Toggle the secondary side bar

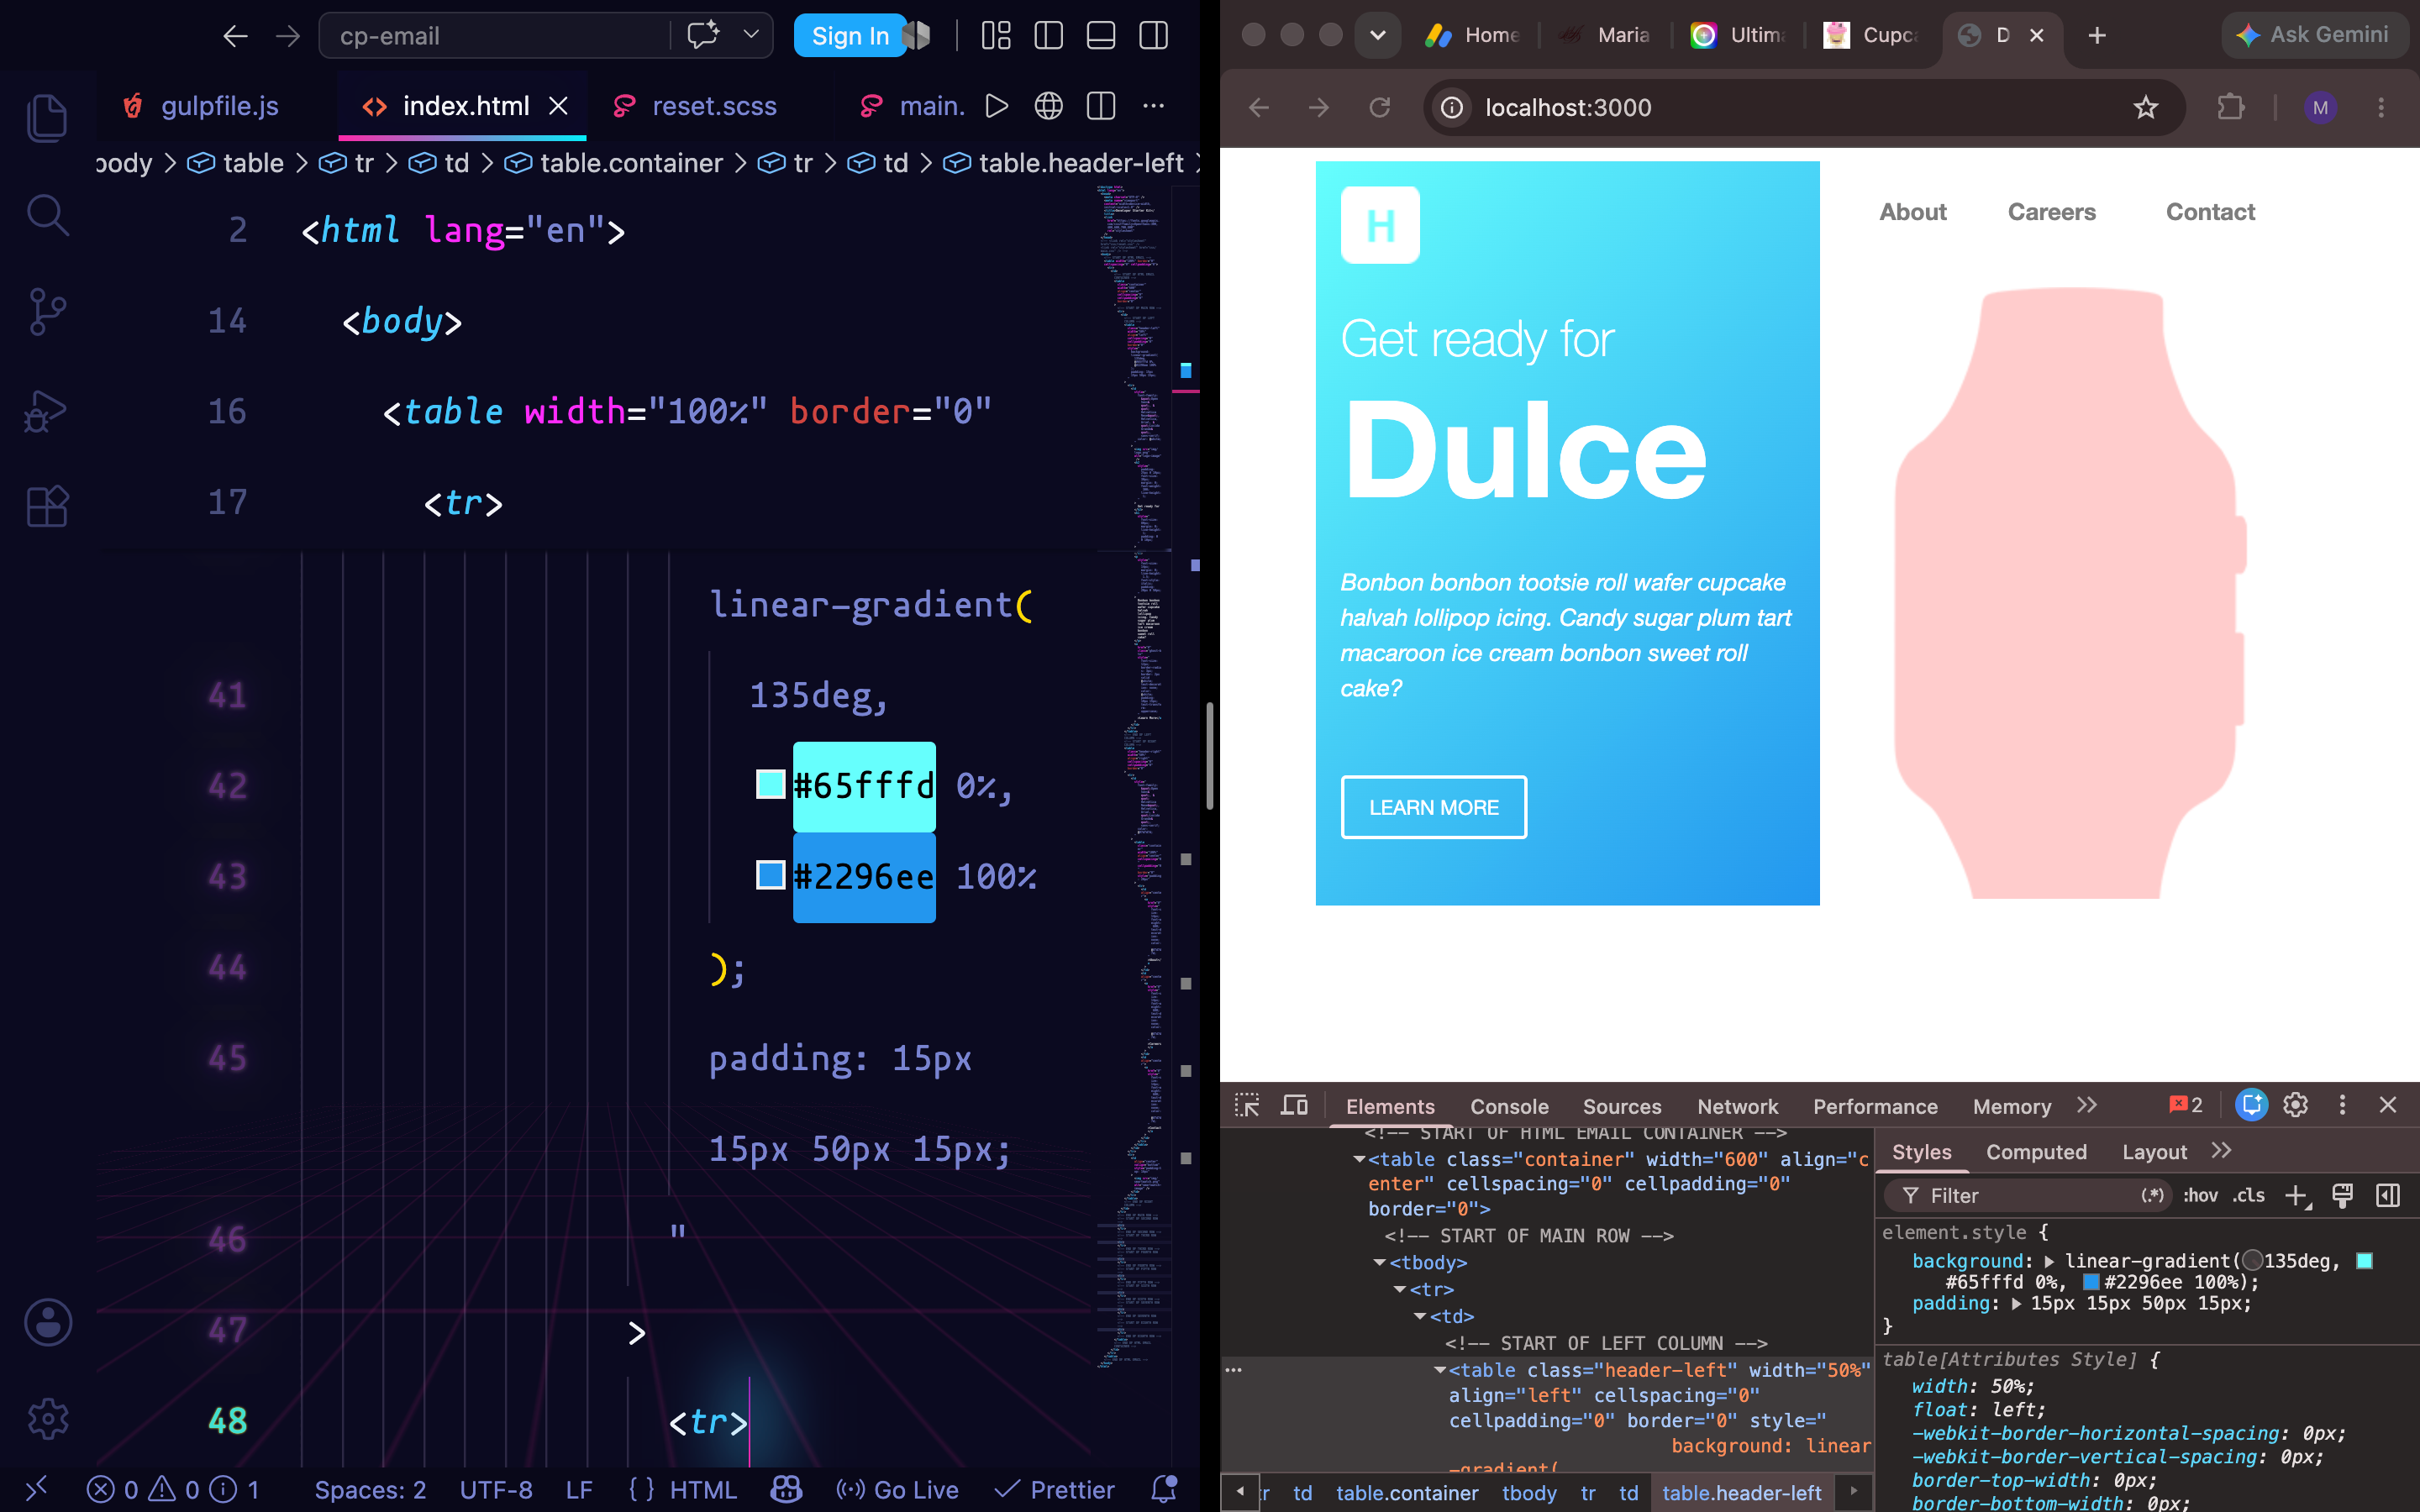[x=1153, y=36]
